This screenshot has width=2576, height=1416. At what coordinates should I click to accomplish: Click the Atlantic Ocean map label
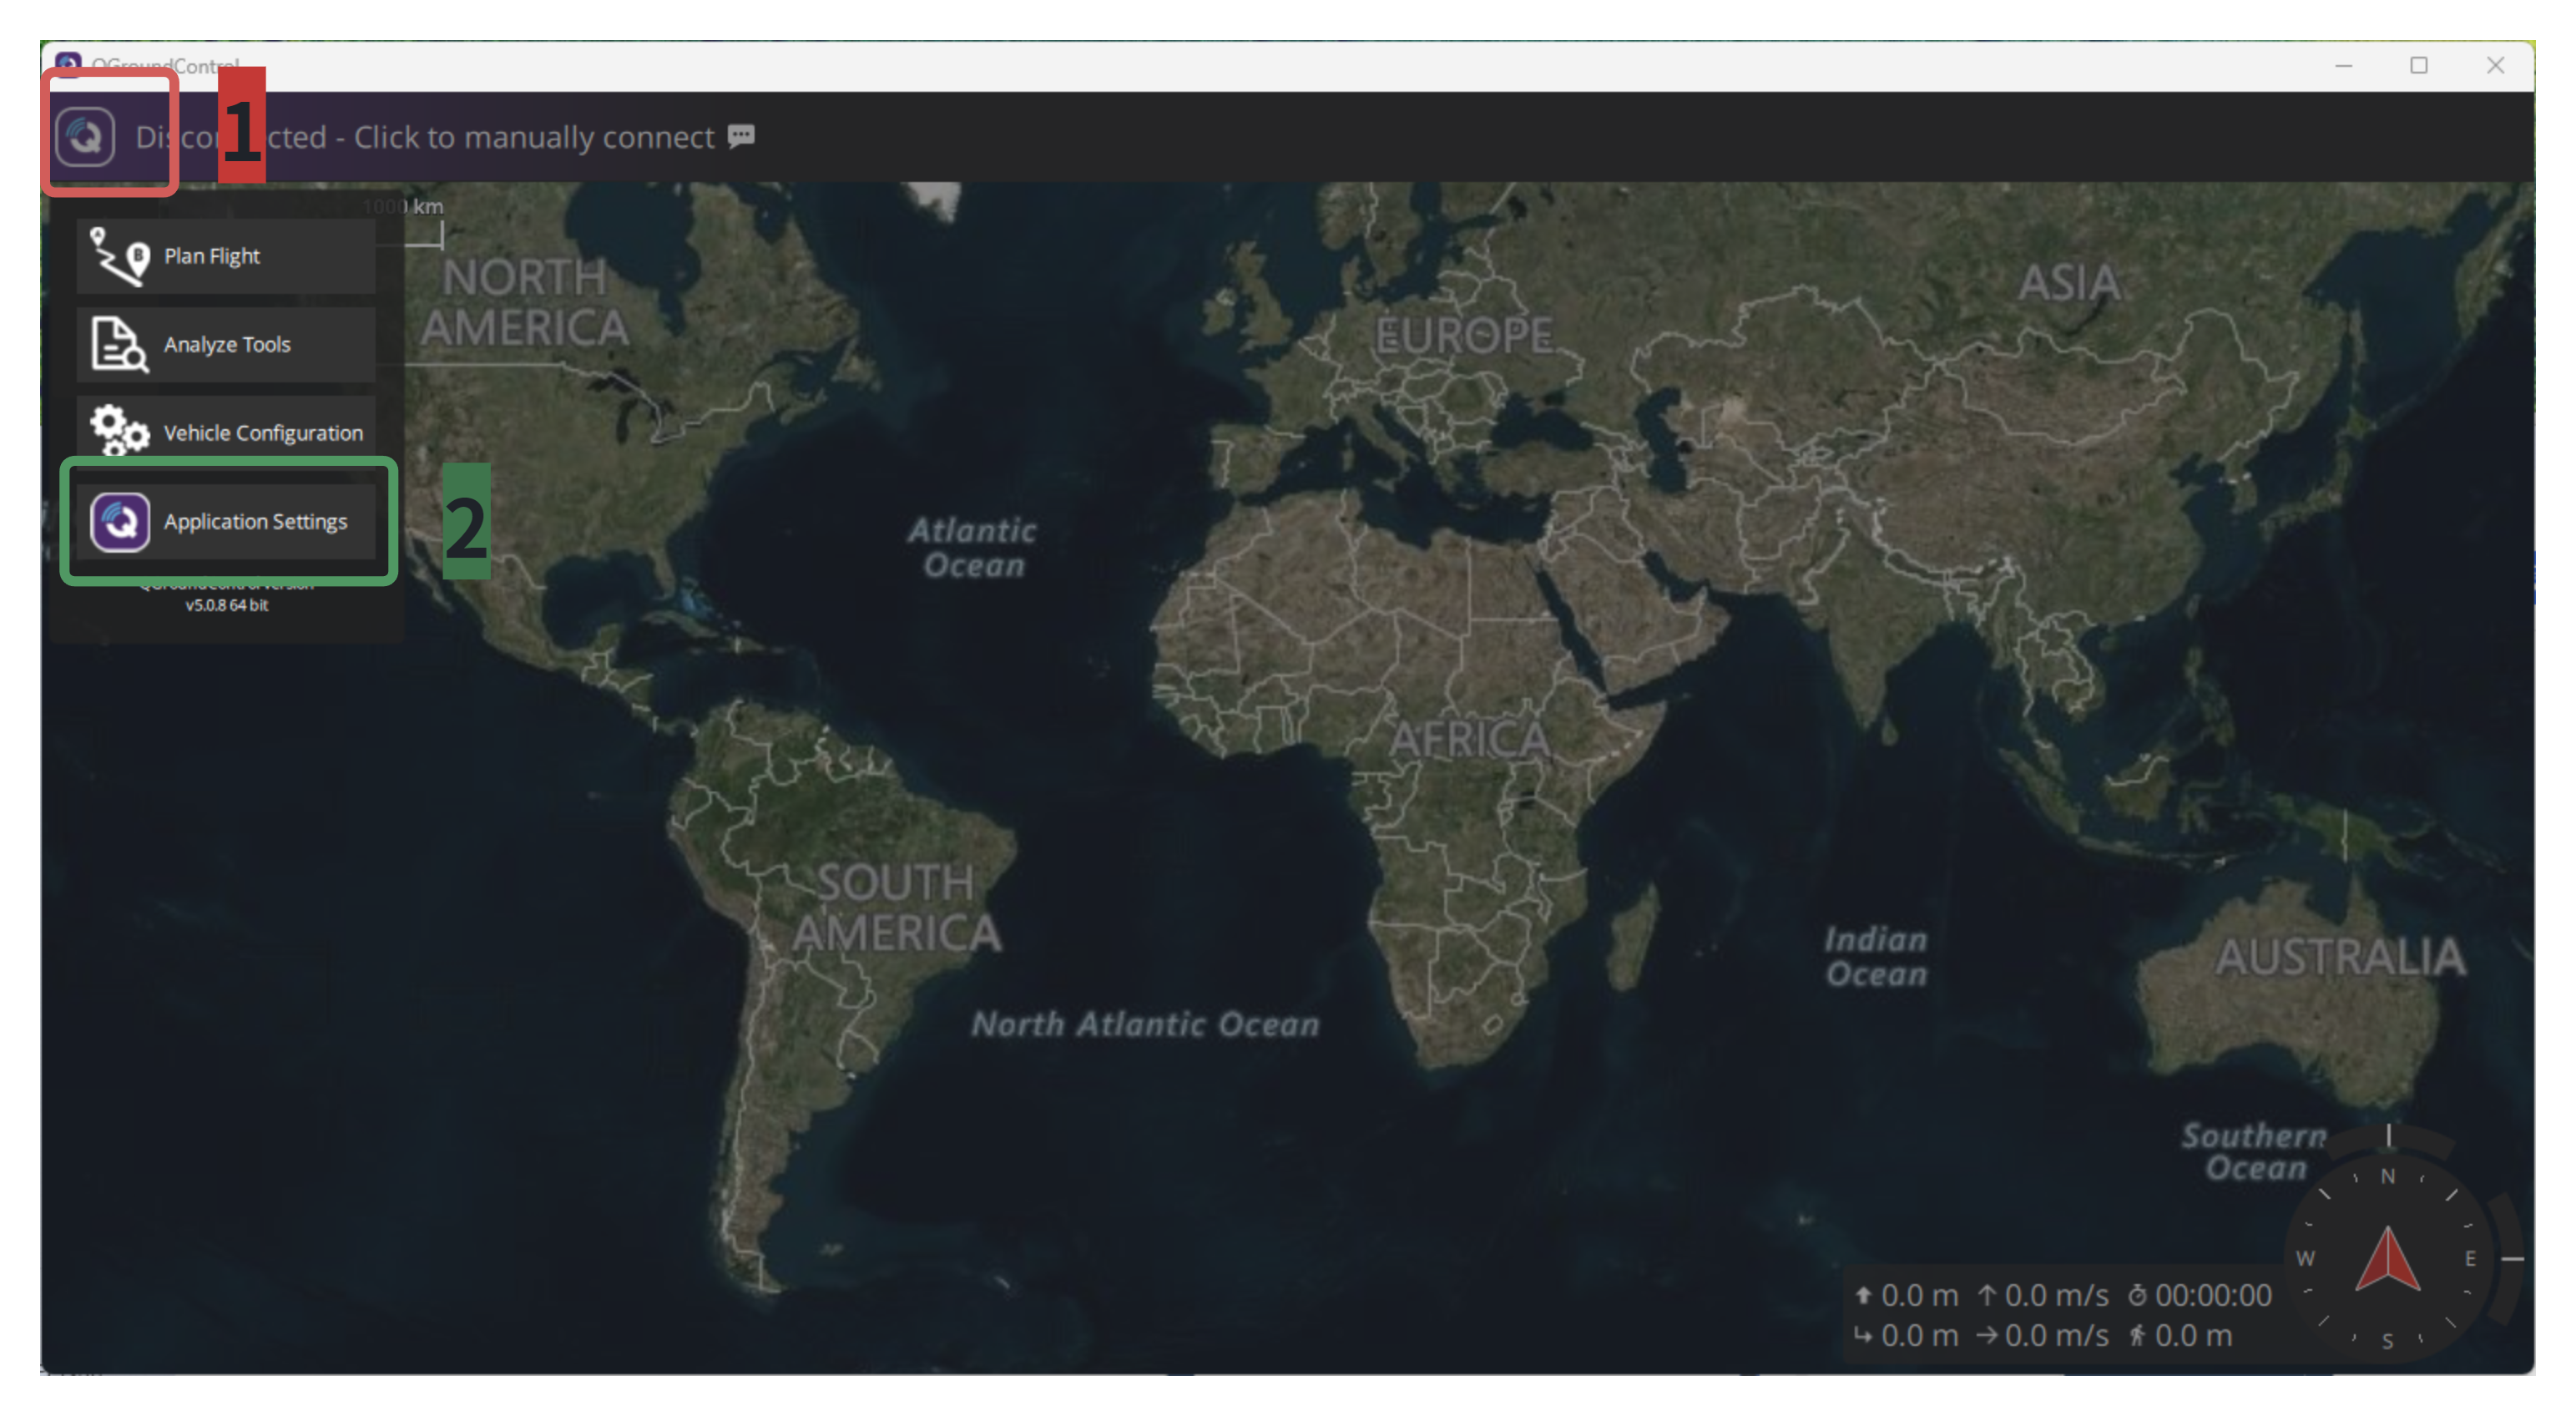click(972, 547)
